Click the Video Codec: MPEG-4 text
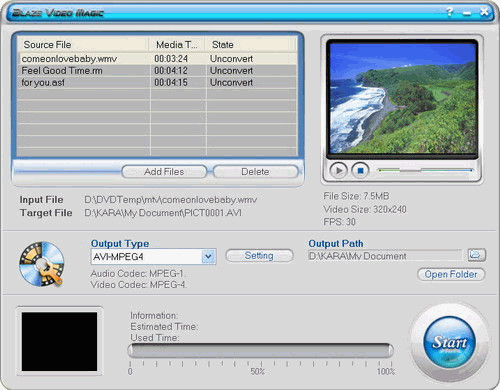Screen dimensions: 500x390 [x=139, y=285]
